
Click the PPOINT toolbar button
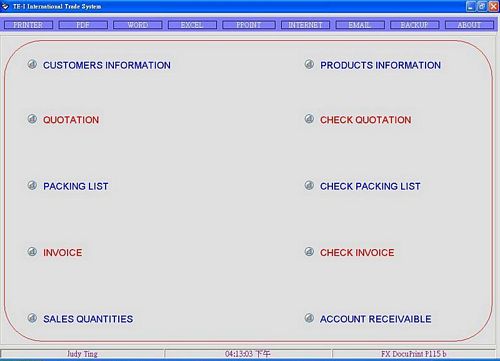pos(249,25)
